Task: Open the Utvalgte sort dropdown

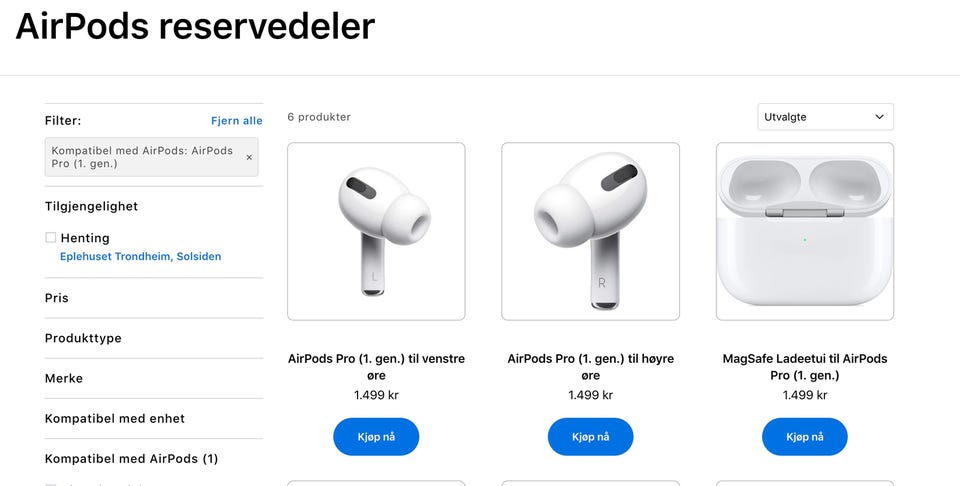Action: coord(825,117)
